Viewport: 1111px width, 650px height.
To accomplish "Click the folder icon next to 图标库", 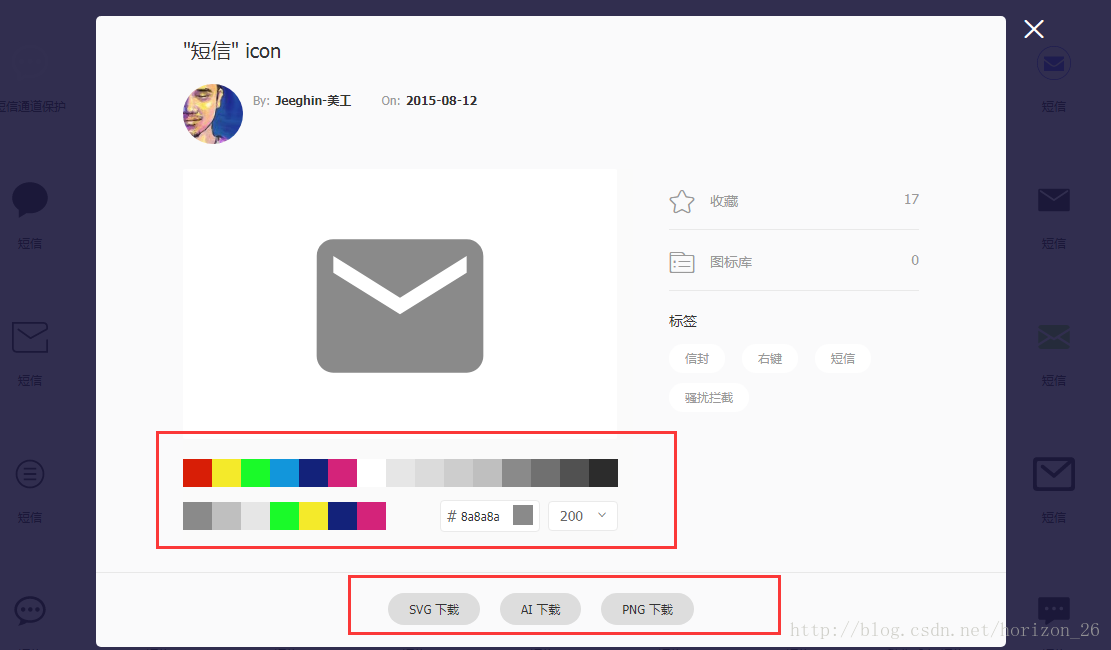I will tap(682, 262).
